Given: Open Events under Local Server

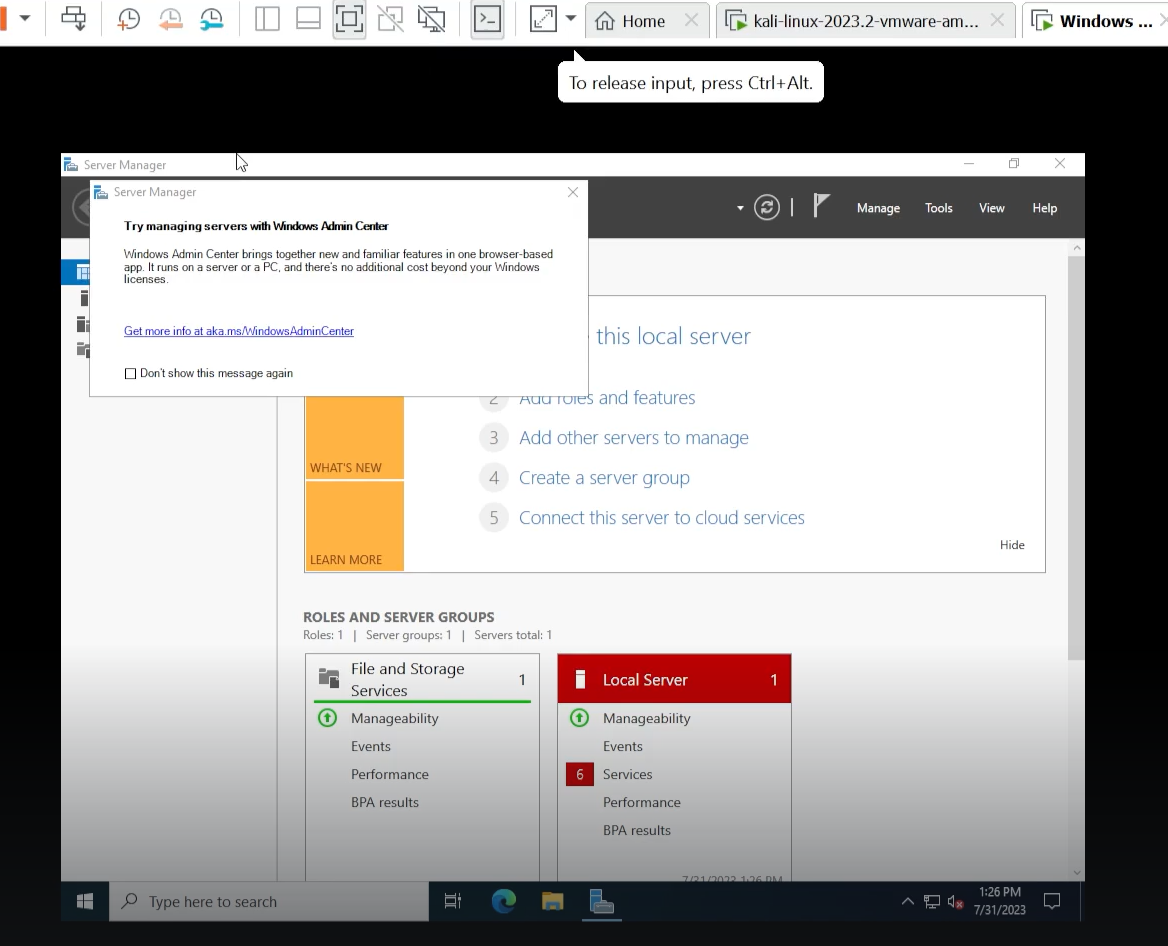Looking at the screenshot, I should 622,746.
